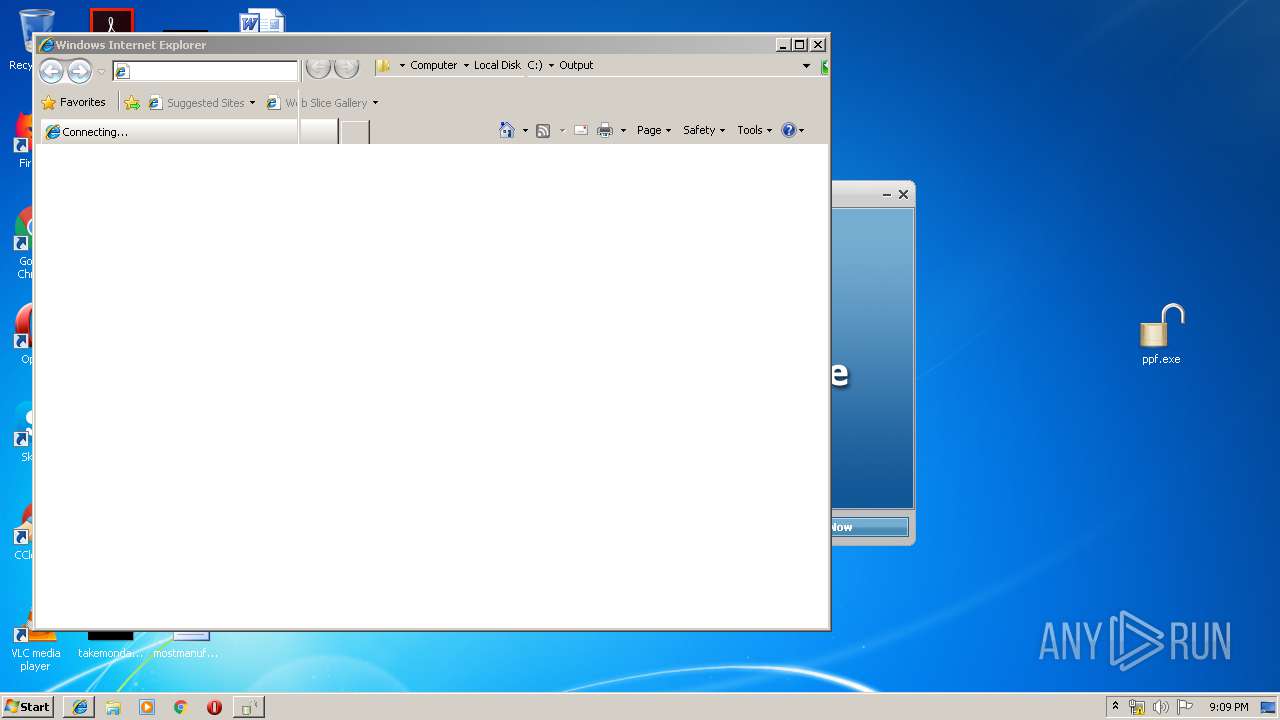Image resolution: width=1280 pixels, height=720 pixels.
Task: Click the Action Center flag icon
Action: (x=1185, y=707)
